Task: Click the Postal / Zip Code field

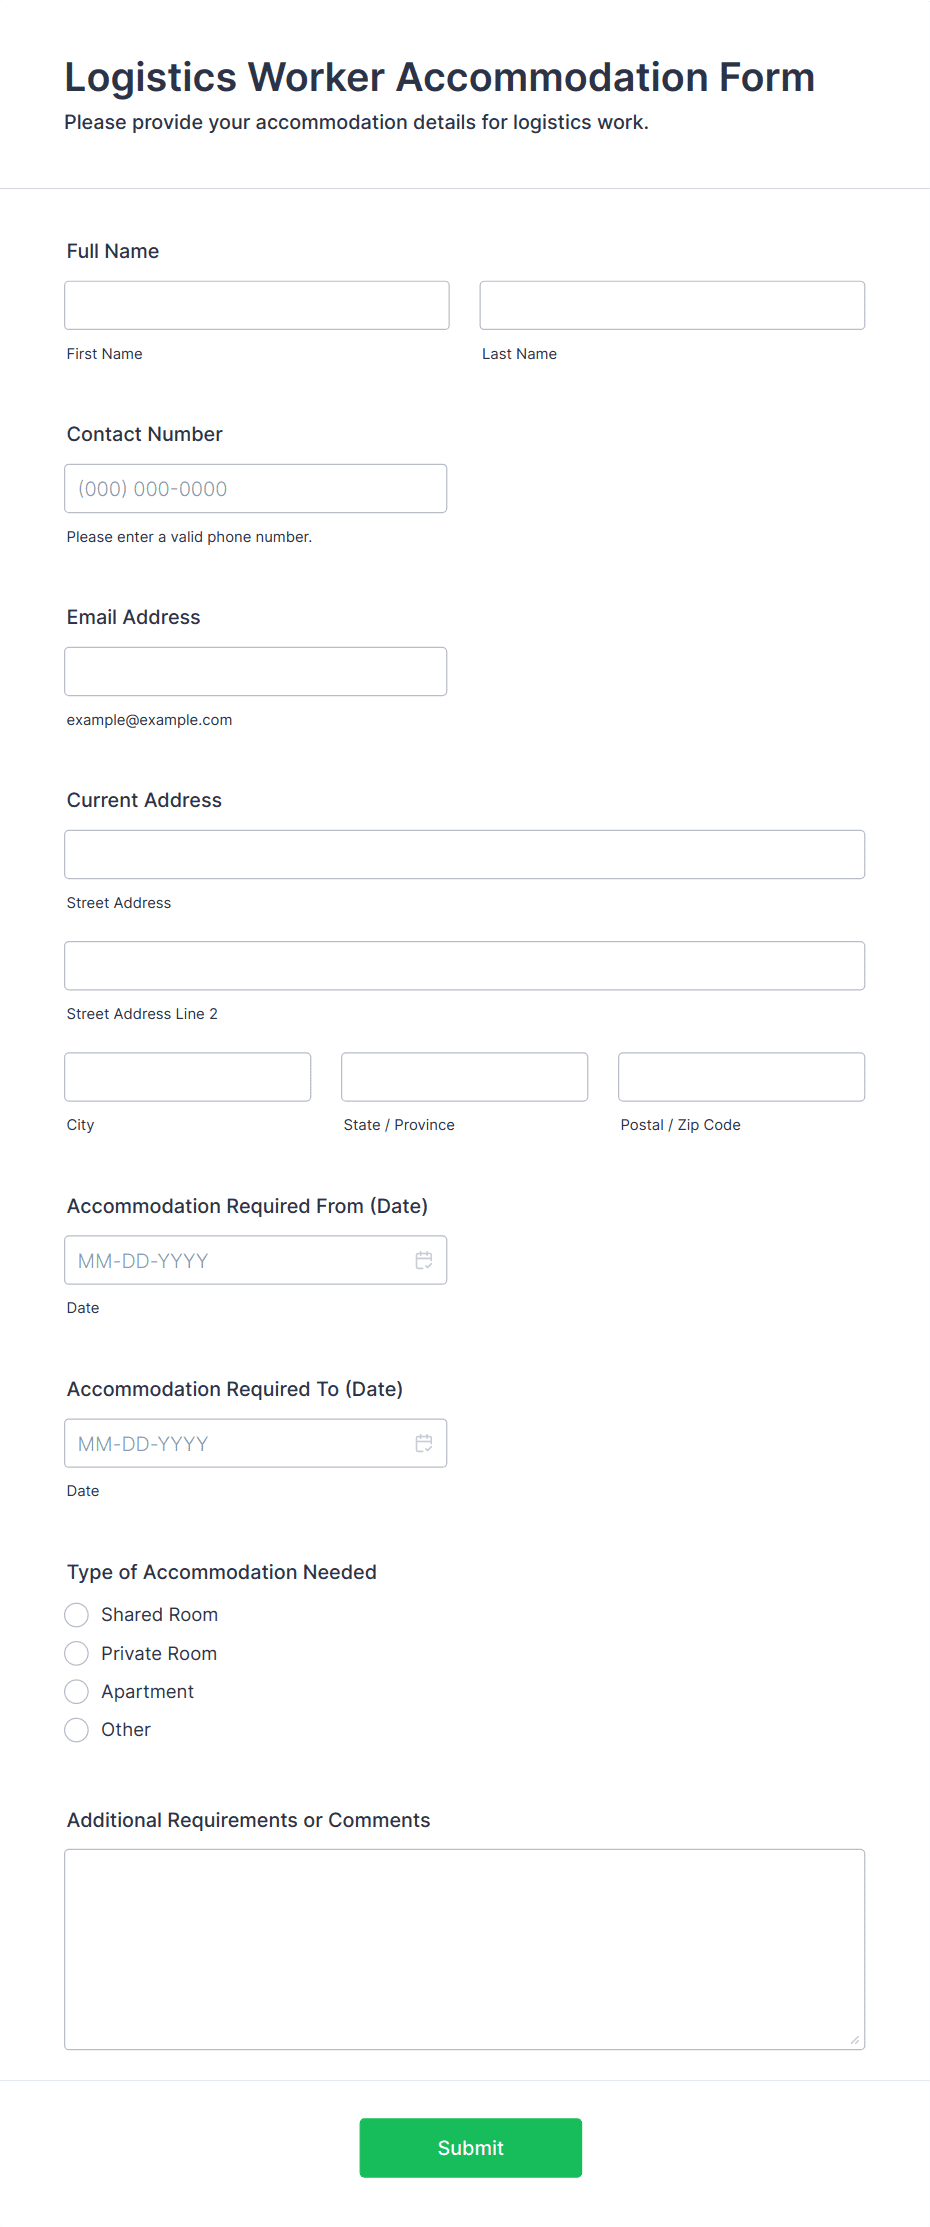Action: coord(742,1076)
